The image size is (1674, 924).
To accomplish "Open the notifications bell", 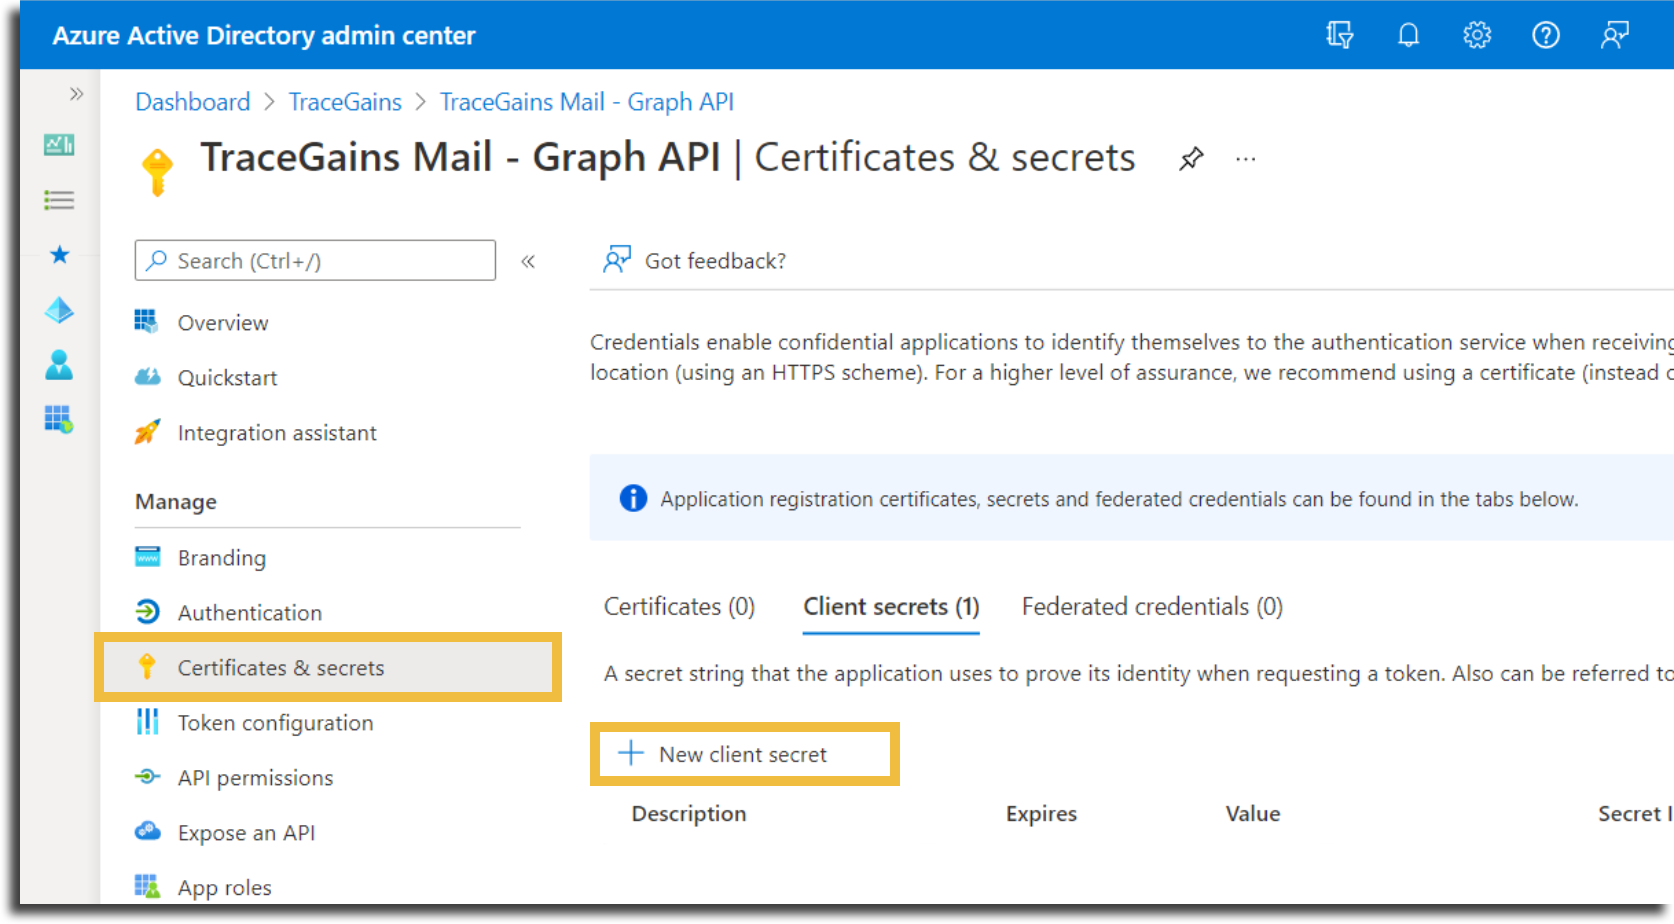I will [1408, 35].
